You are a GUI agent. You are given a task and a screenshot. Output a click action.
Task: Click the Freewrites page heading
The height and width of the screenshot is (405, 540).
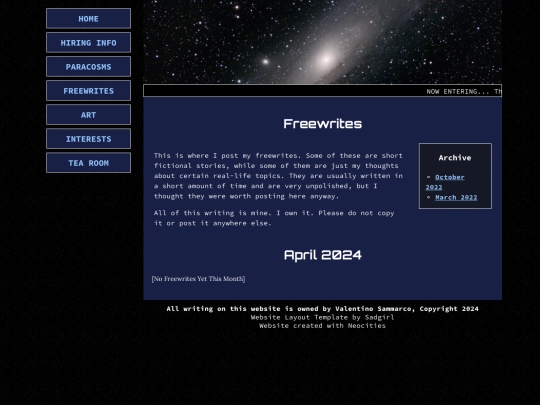pos(322,124)
